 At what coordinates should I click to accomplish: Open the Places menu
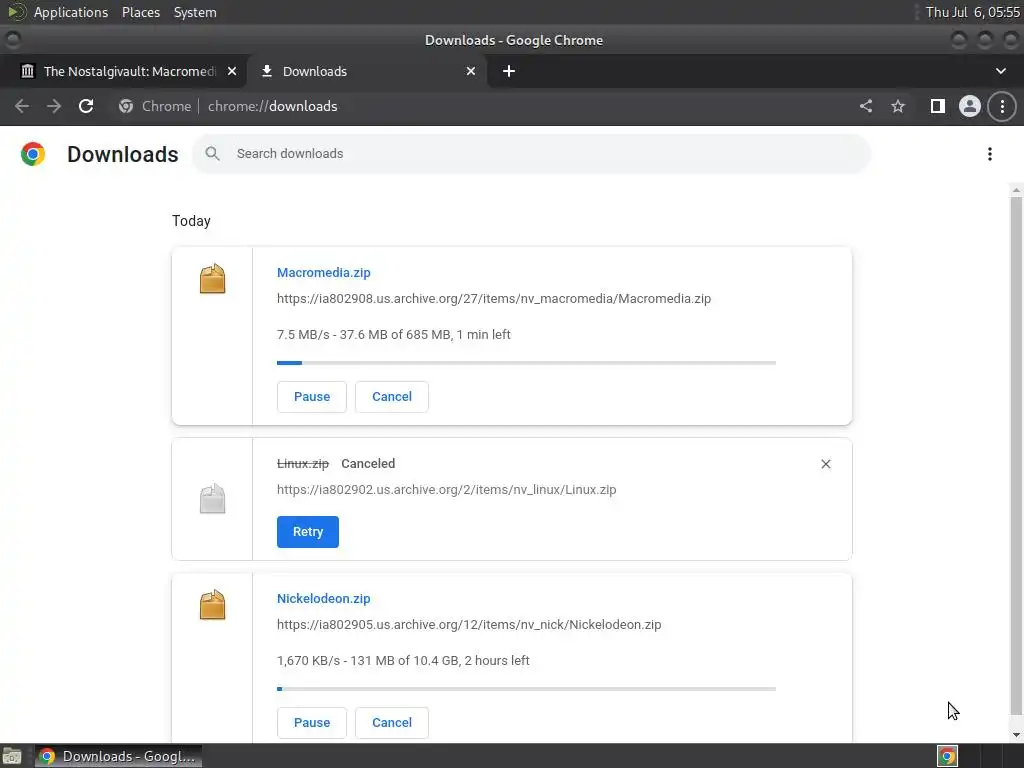point(141,12)
